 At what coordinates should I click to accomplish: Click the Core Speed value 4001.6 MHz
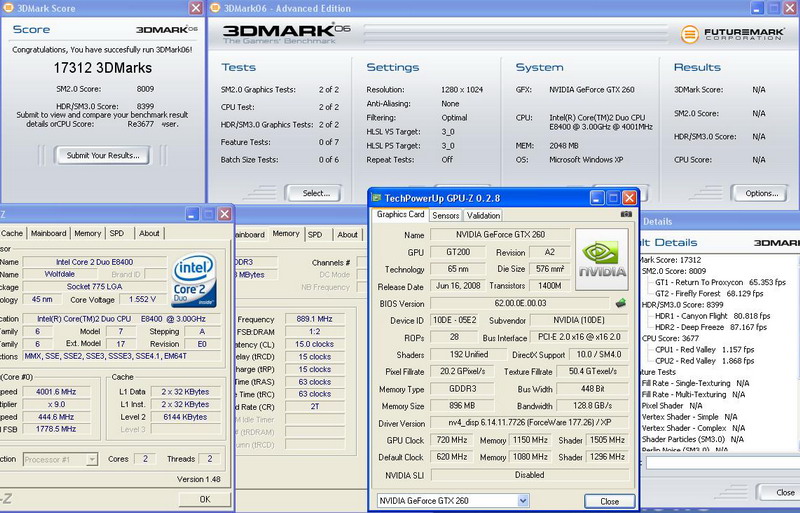(x=56, y=392)
